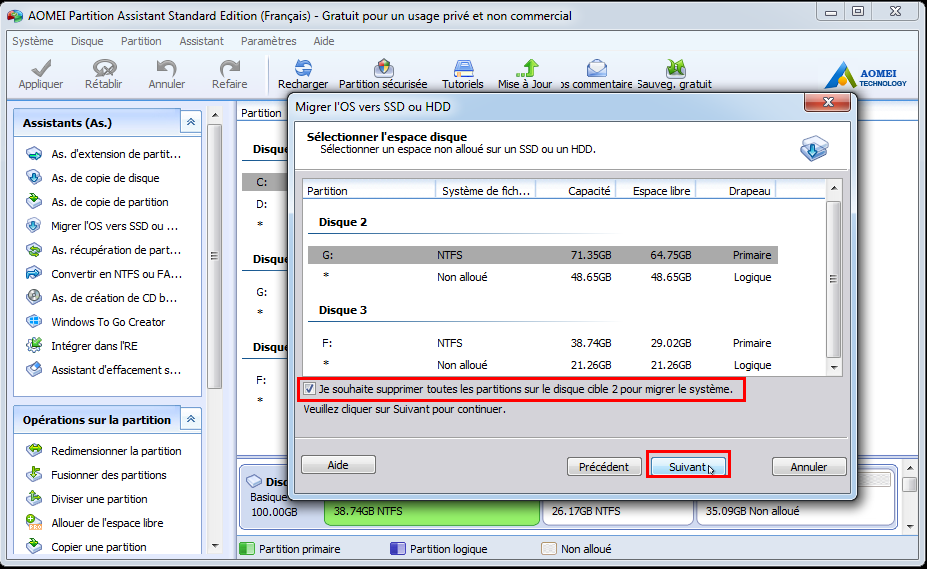Screen dimensions: 927x569
Task: Close the Migrer l'OS dialog
Action: 828,102
